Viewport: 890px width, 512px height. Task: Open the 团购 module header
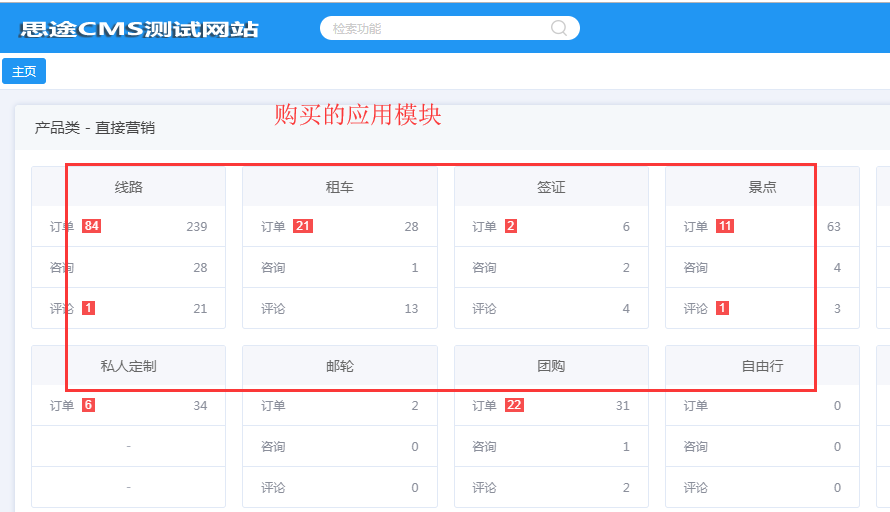tap(551, 366)
